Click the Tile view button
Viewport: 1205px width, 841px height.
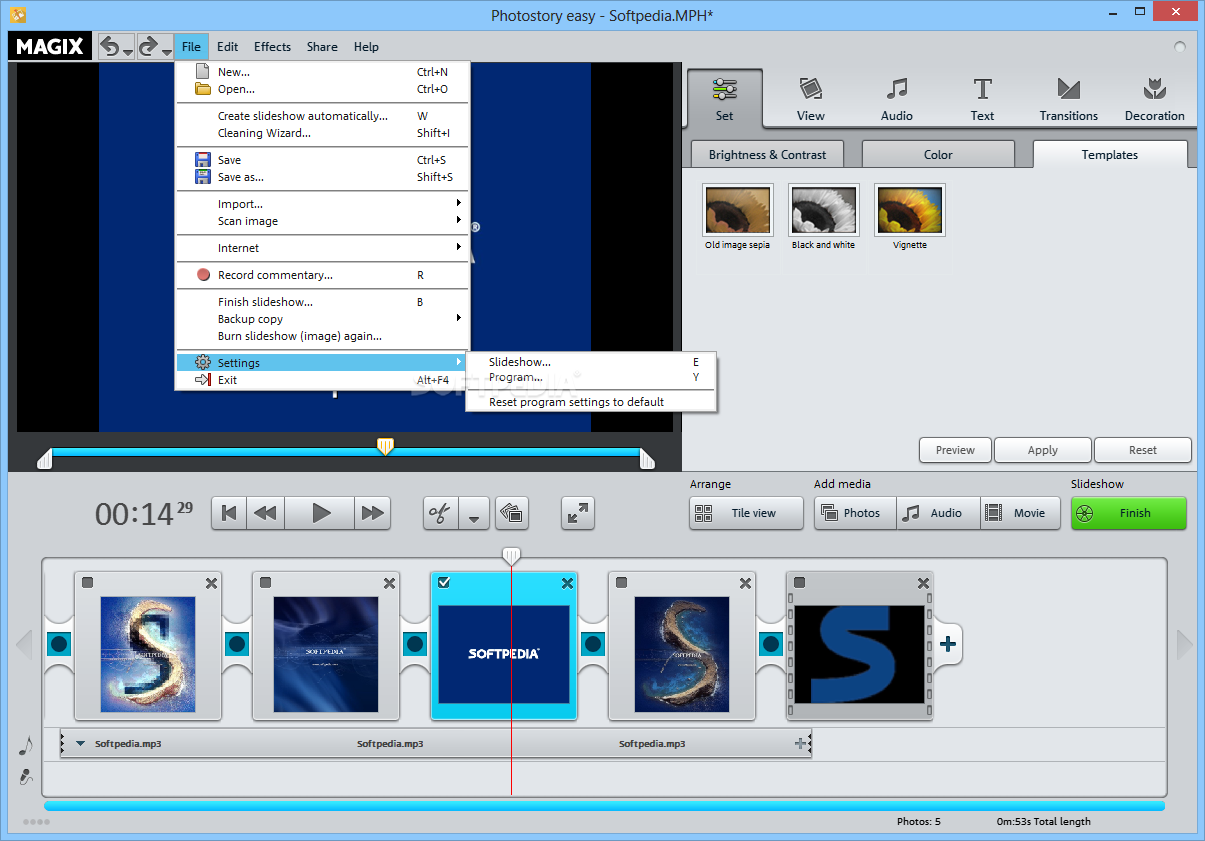(x=746, y=513)
